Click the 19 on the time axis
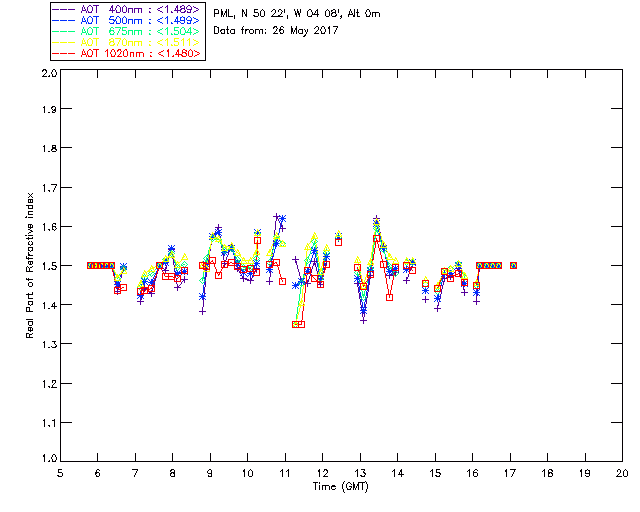Viewport: 640px width, 512px height. (x=585, y=473)
